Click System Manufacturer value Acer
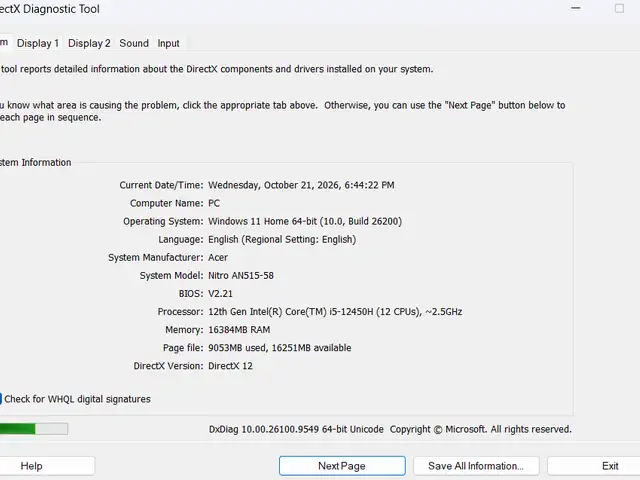 tap(218, 258)
